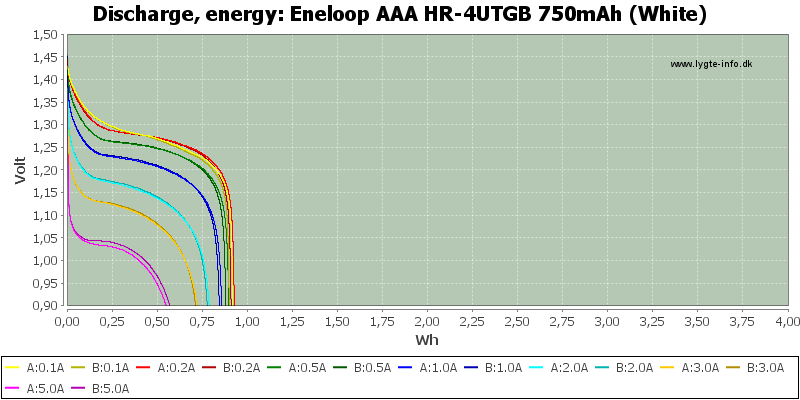Click the A:5.0A magenta legend swatch

coord(14,388)
